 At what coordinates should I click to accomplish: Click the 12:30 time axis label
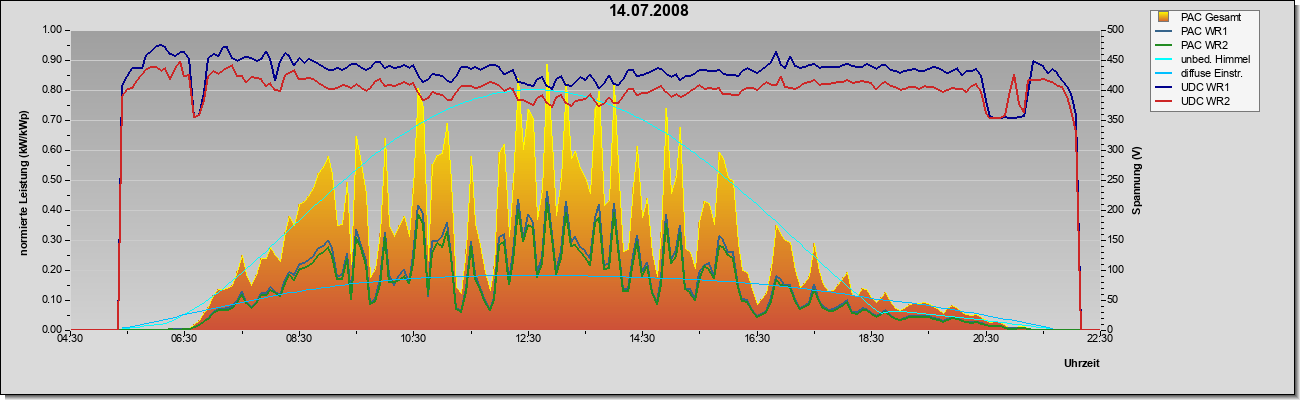click(528, 340)
